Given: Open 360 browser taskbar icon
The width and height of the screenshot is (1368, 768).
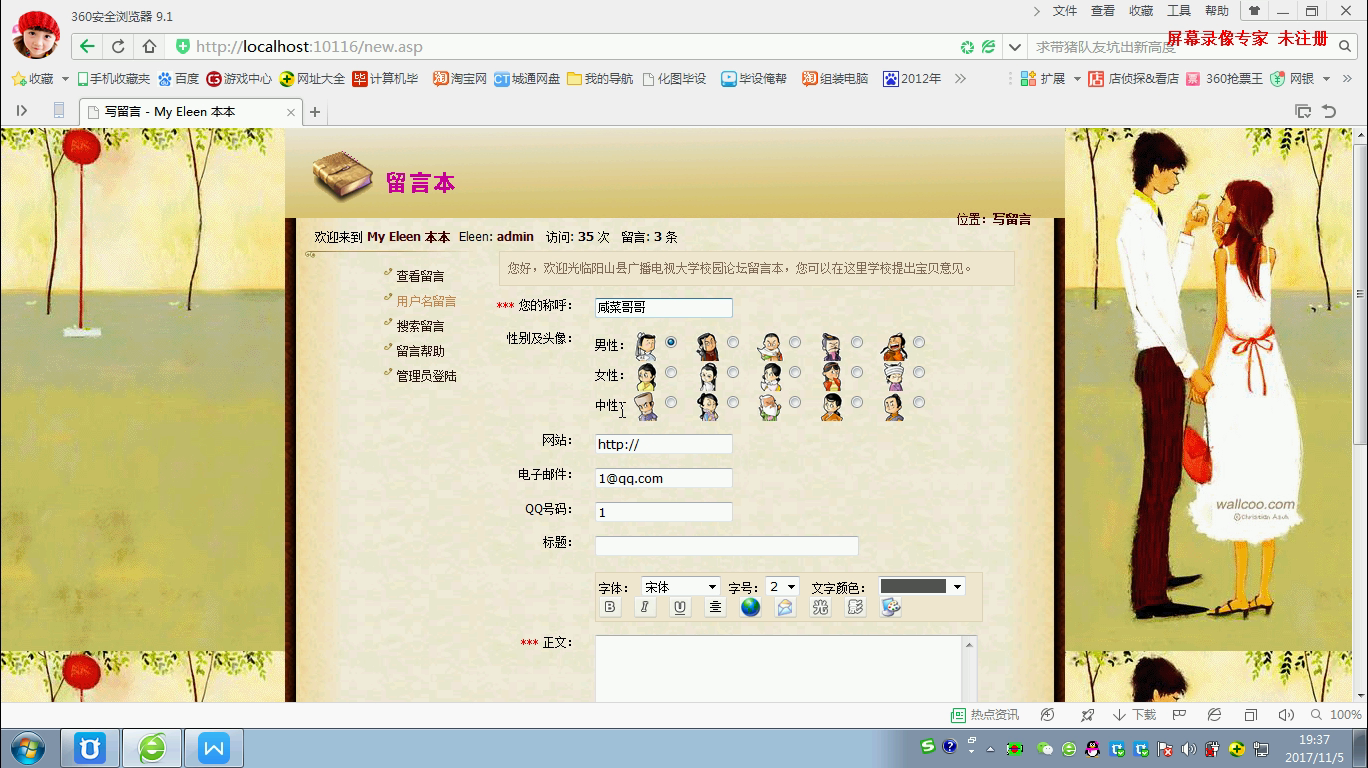Looking at the screenshot, I should 152,748.
